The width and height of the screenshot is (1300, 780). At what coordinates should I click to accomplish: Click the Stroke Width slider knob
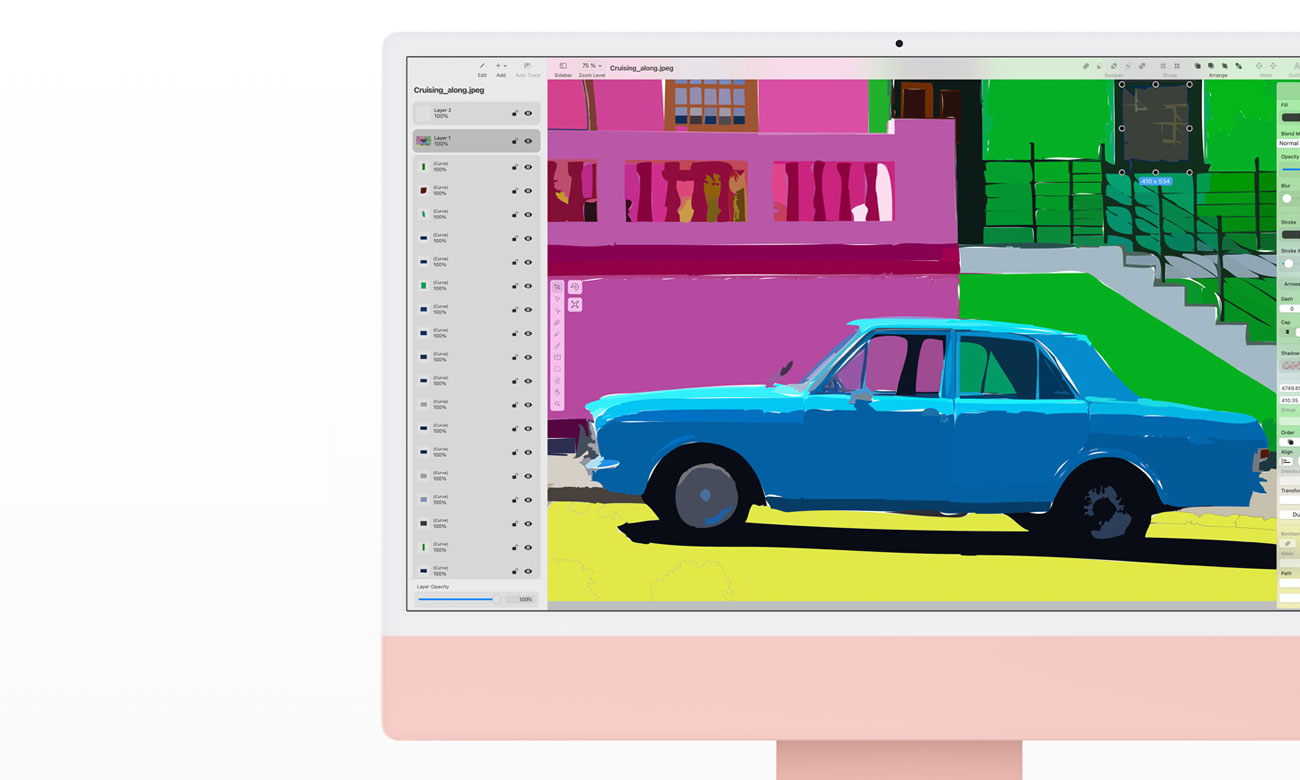tap(1288, 263)
